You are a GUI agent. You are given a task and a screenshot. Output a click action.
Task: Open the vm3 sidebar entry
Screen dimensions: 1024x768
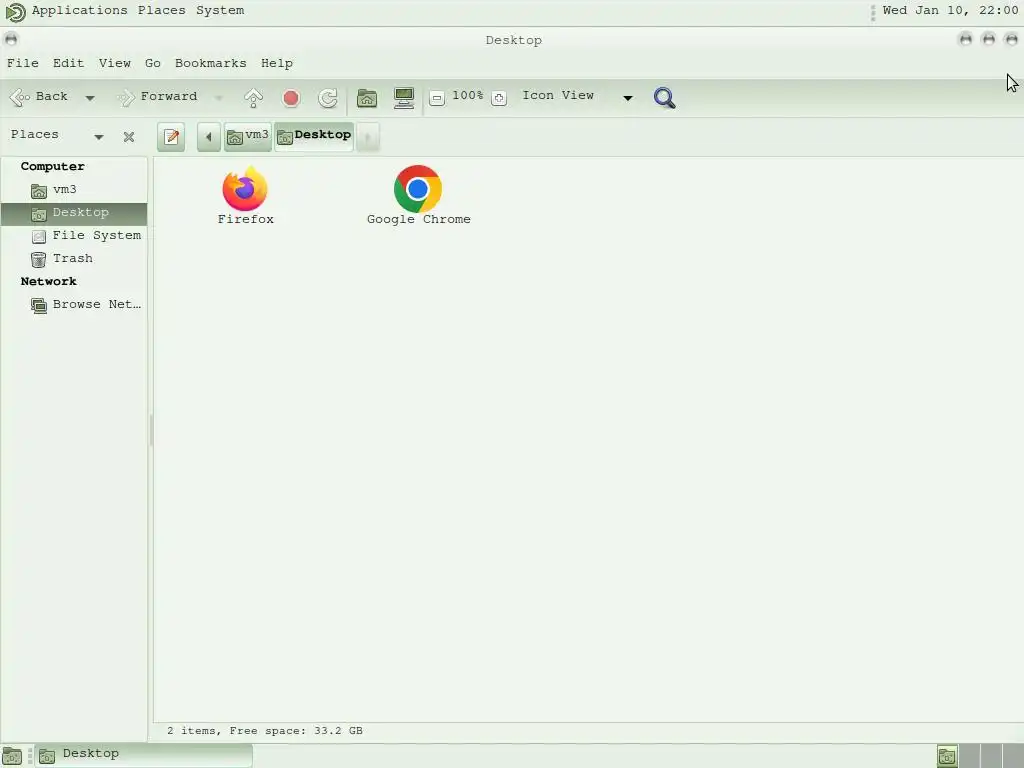pyautogui.click(x=74, y=189)
